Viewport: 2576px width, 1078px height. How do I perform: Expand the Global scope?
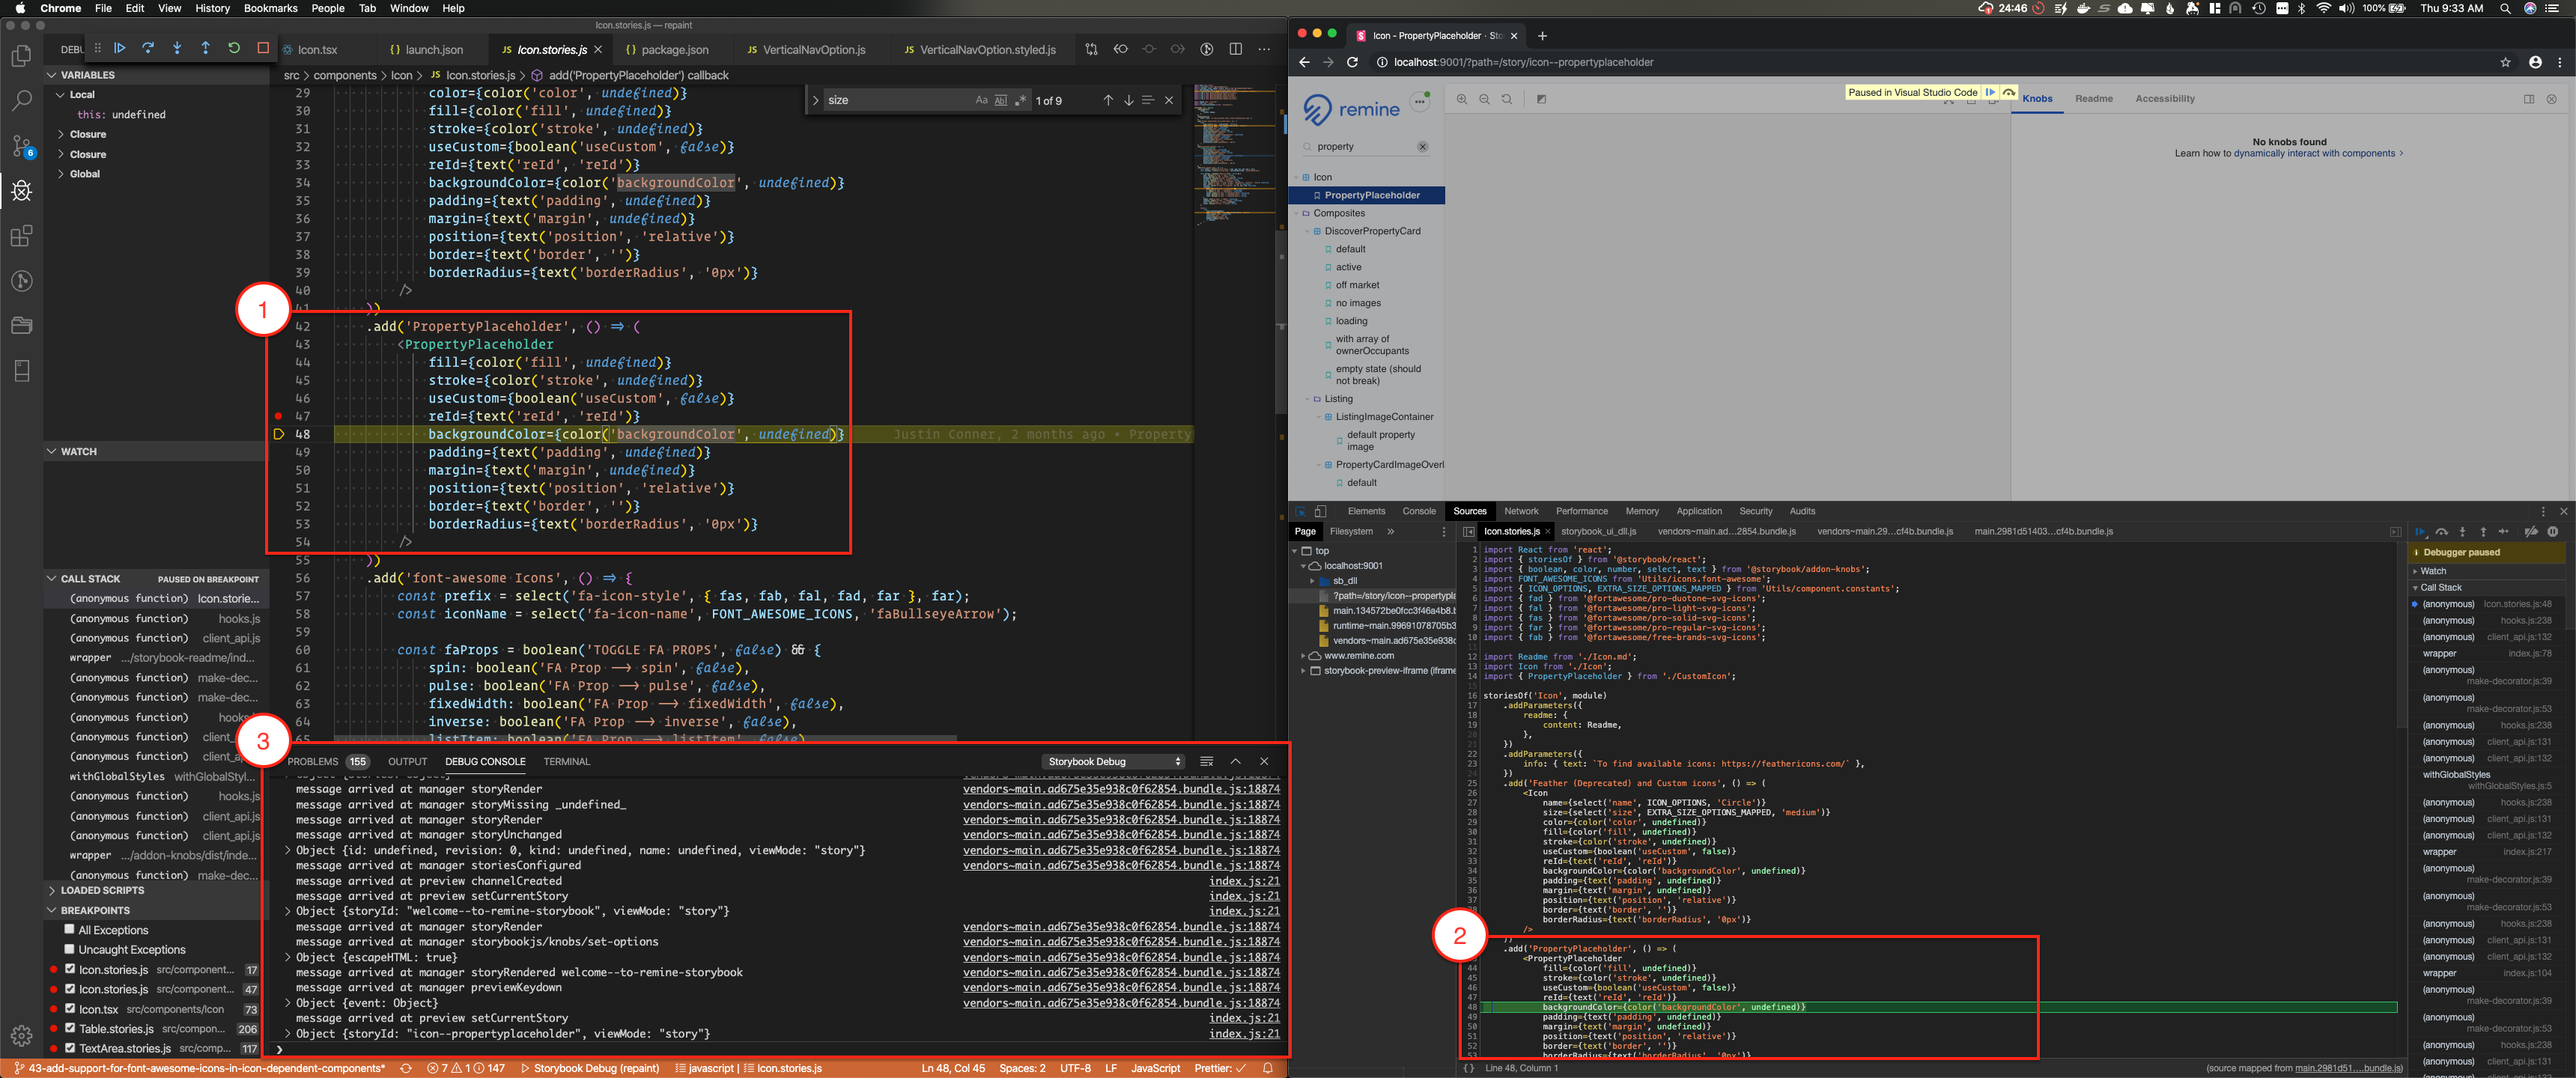click(79, 174)
